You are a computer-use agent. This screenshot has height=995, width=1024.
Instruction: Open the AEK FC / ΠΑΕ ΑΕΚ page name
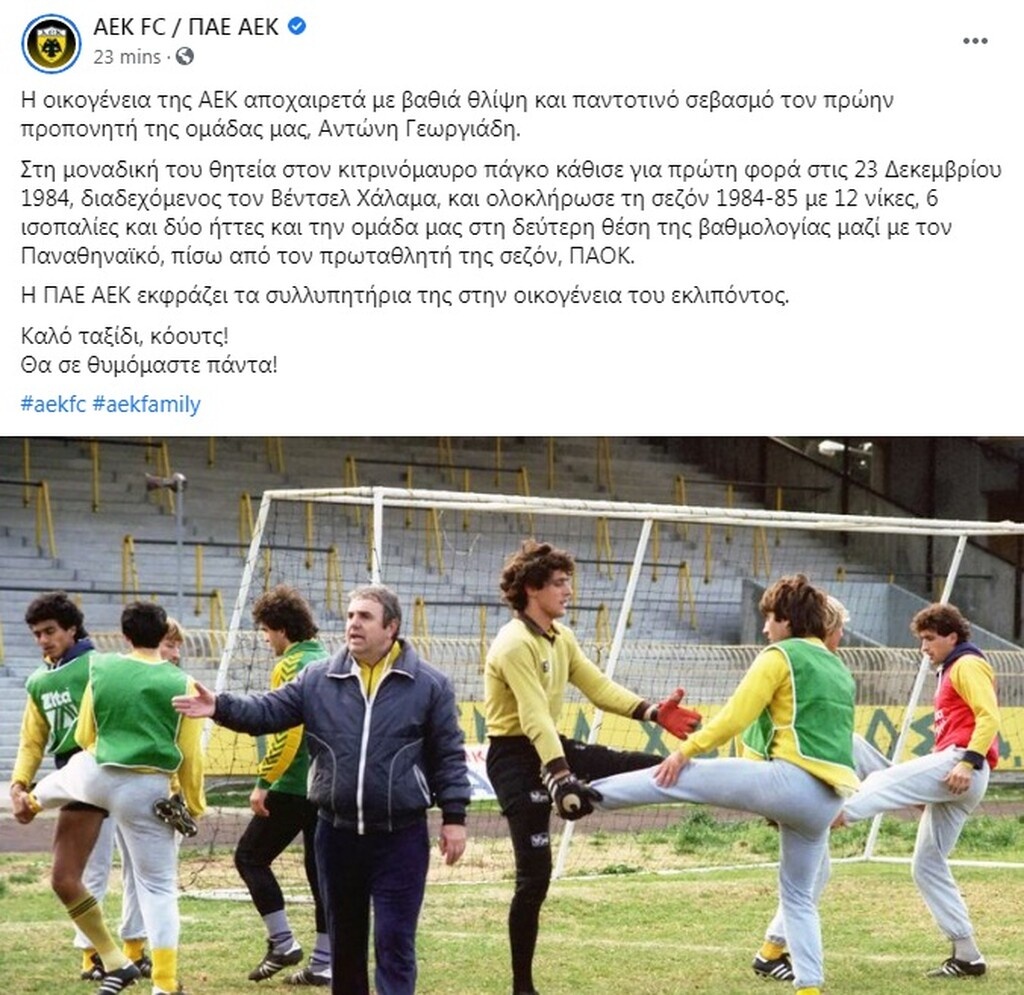(186, 27)
